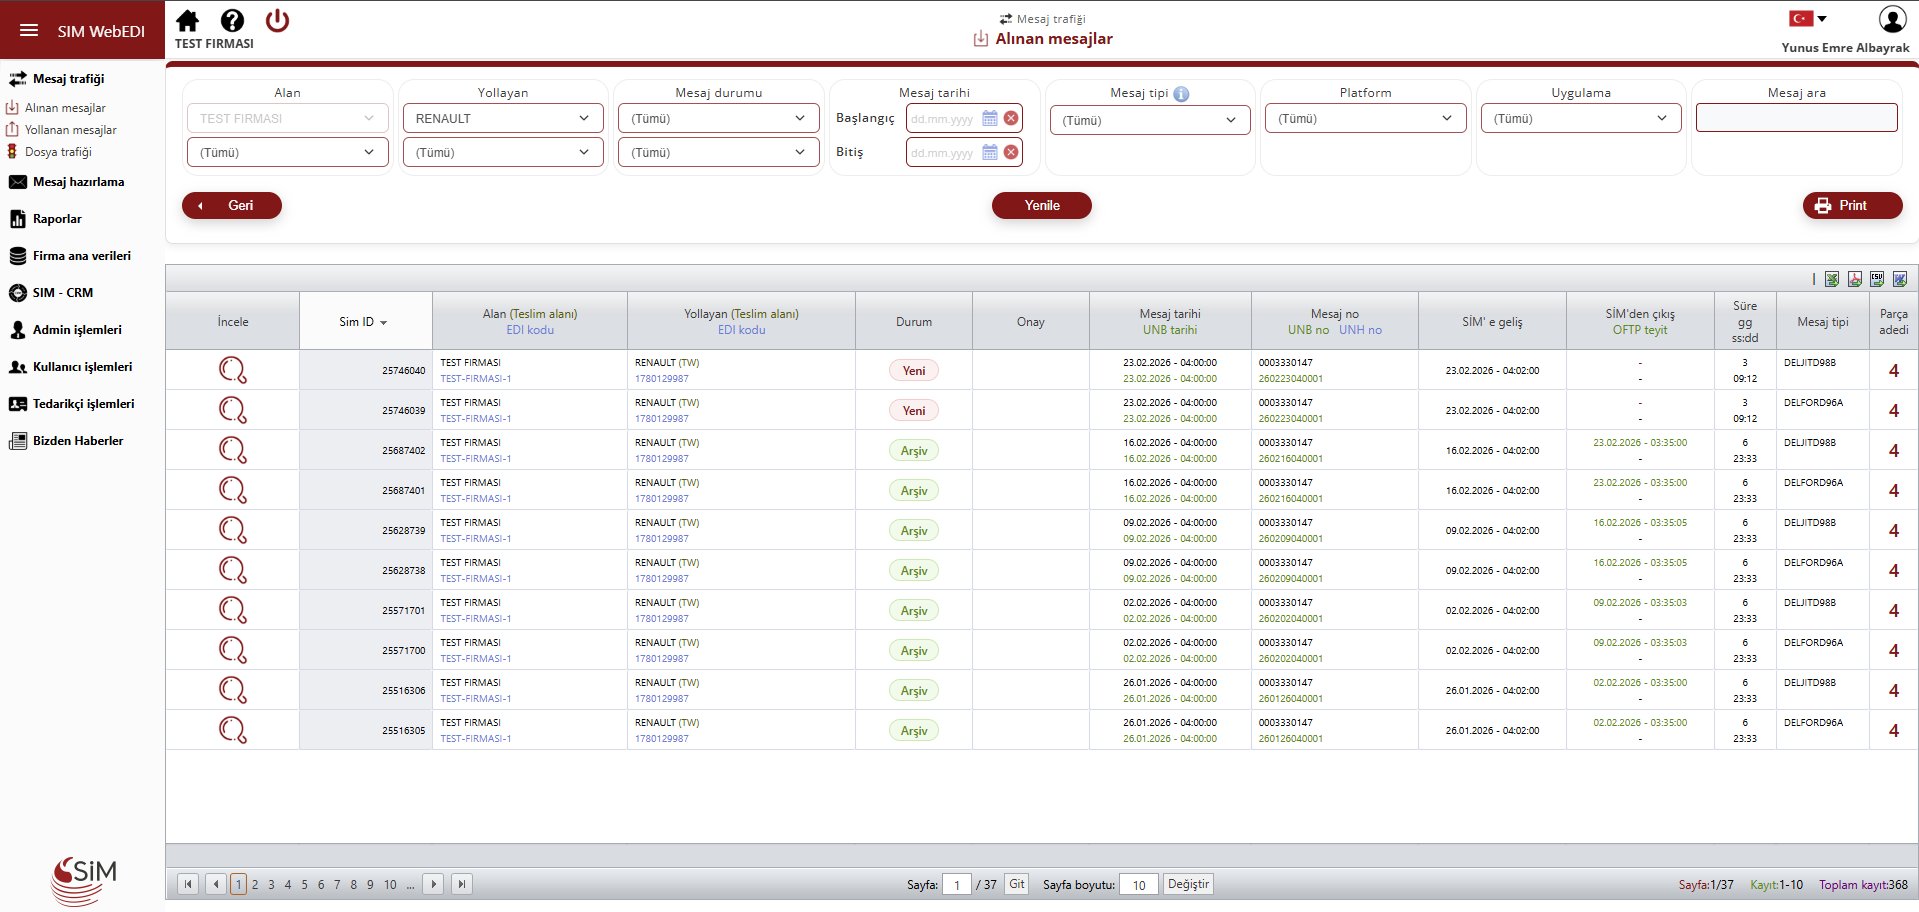Open the Platform filter dropdown
The height and width of the screenshot is (912, 1919).
click(x=1364, y=118)
